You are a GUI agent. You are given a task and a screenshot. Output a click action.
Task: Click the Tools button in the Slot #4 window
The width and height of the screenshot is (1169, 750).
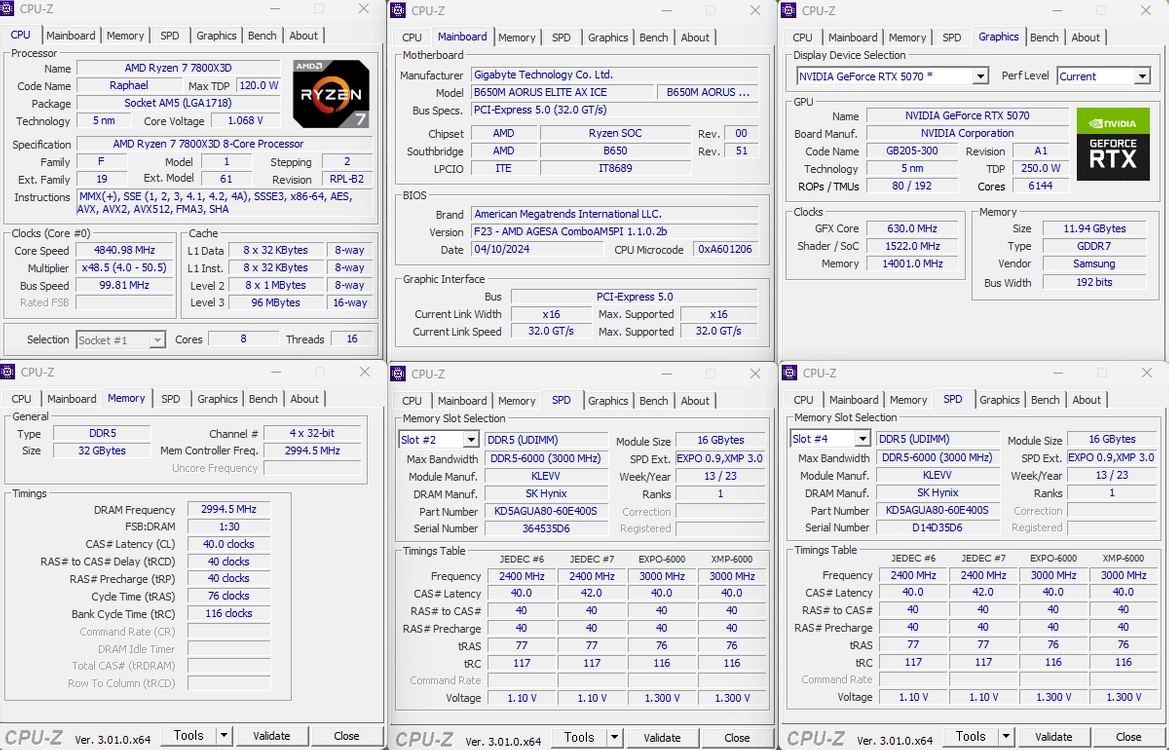(971, 737)
